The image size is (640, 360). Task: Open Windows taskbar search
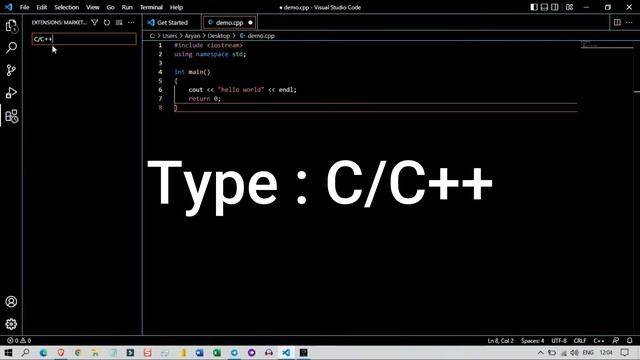coord(25,353)
